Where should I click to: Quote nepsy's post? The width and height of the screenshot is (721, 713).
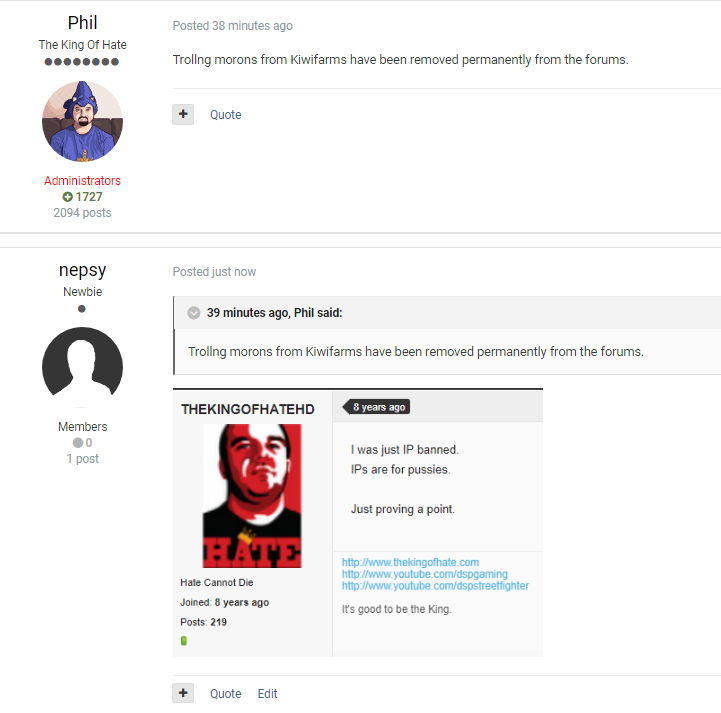(x=225, y=693)
